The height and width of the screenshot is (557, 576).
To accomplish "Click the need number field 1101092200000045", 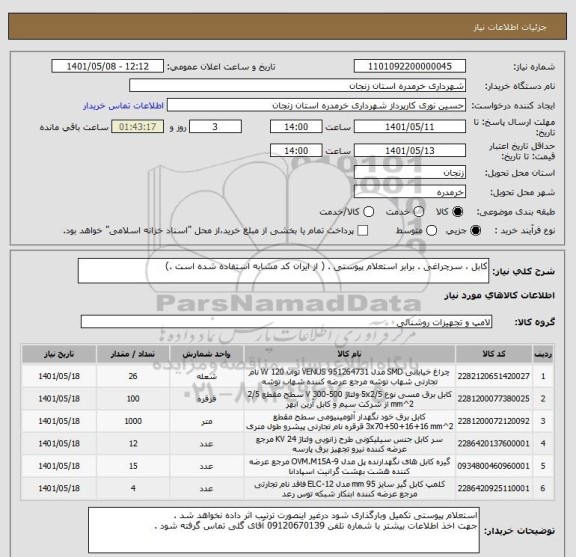I will tap(410, 67).
